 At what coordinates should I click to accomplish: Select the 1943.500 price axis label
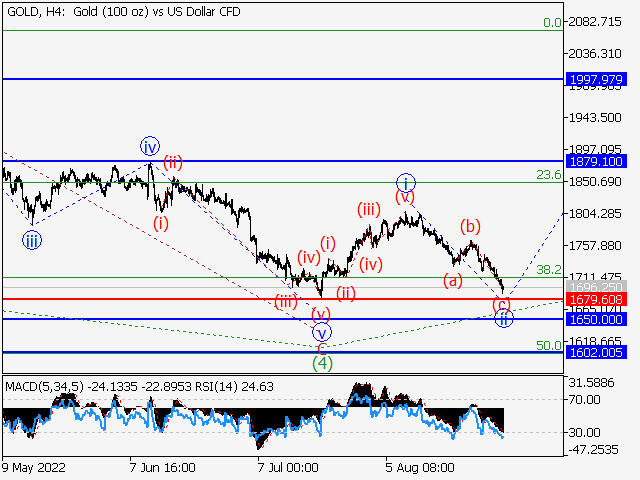[x=595, y=118]
